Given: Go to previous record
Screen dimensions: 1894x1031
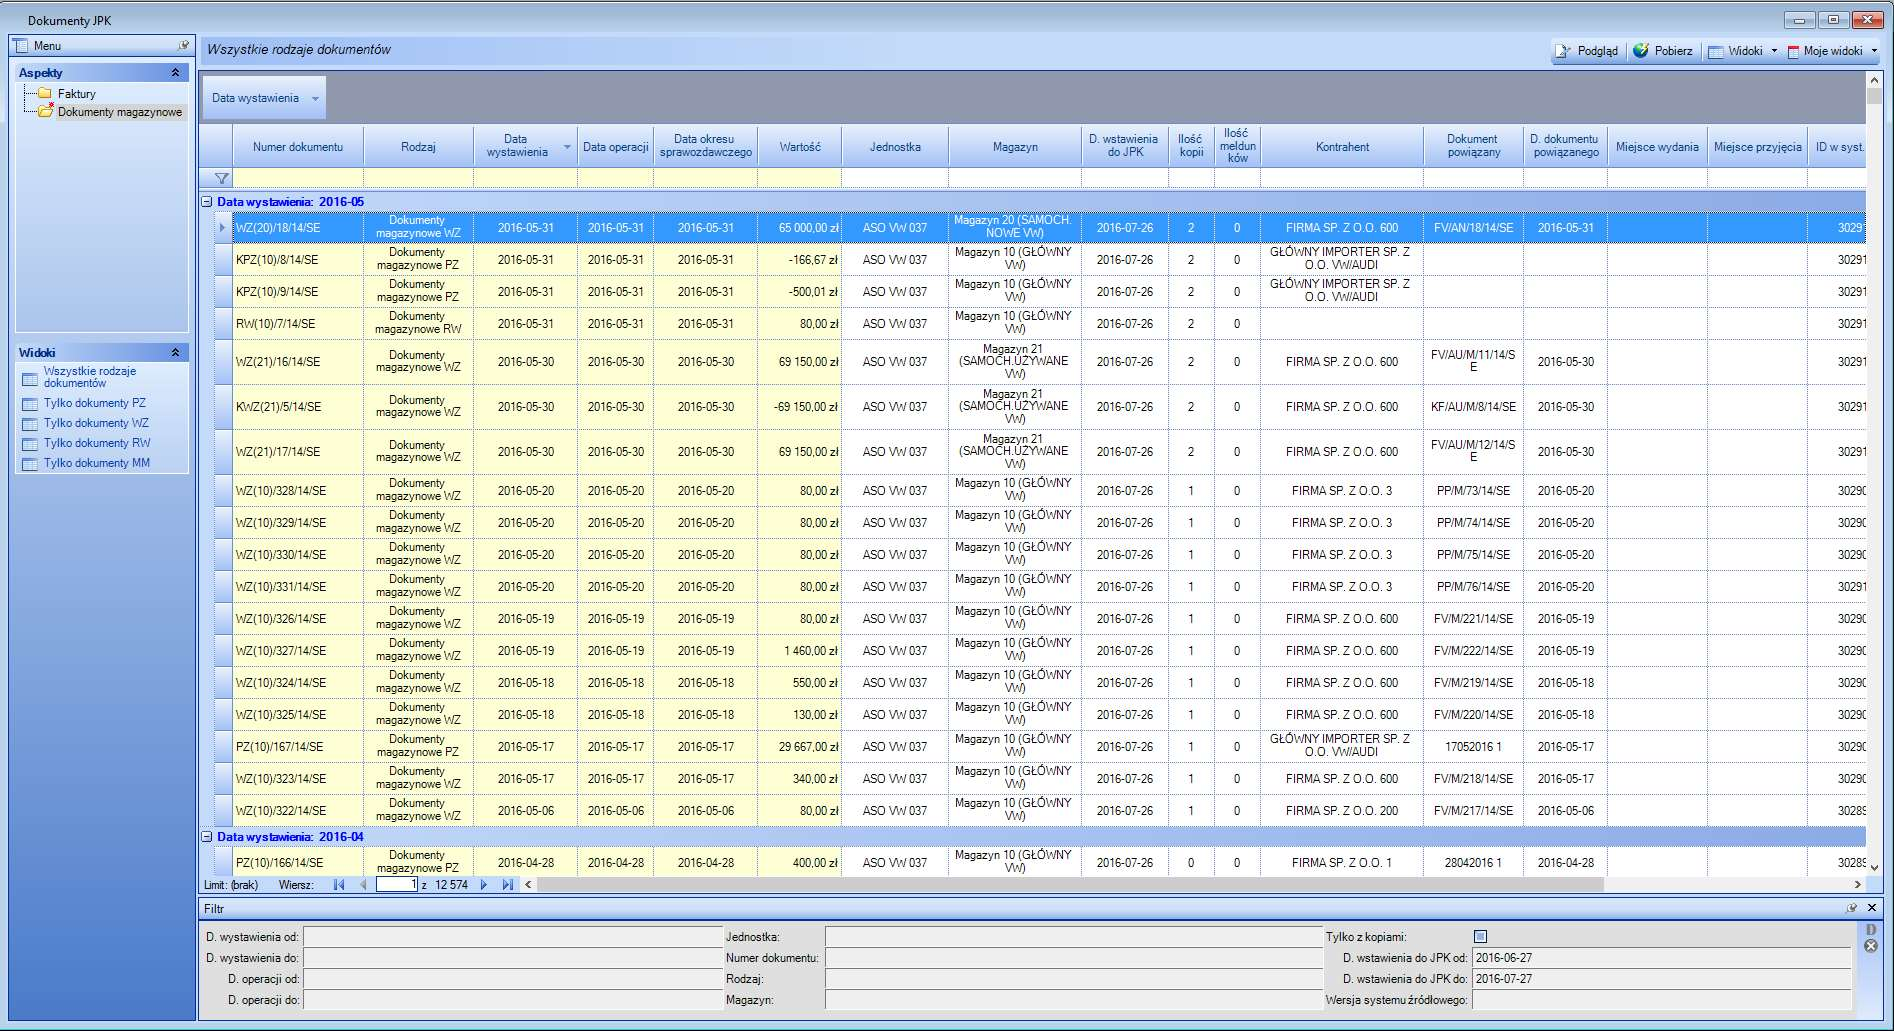Looking at the screenshot, I should point(363,885).
